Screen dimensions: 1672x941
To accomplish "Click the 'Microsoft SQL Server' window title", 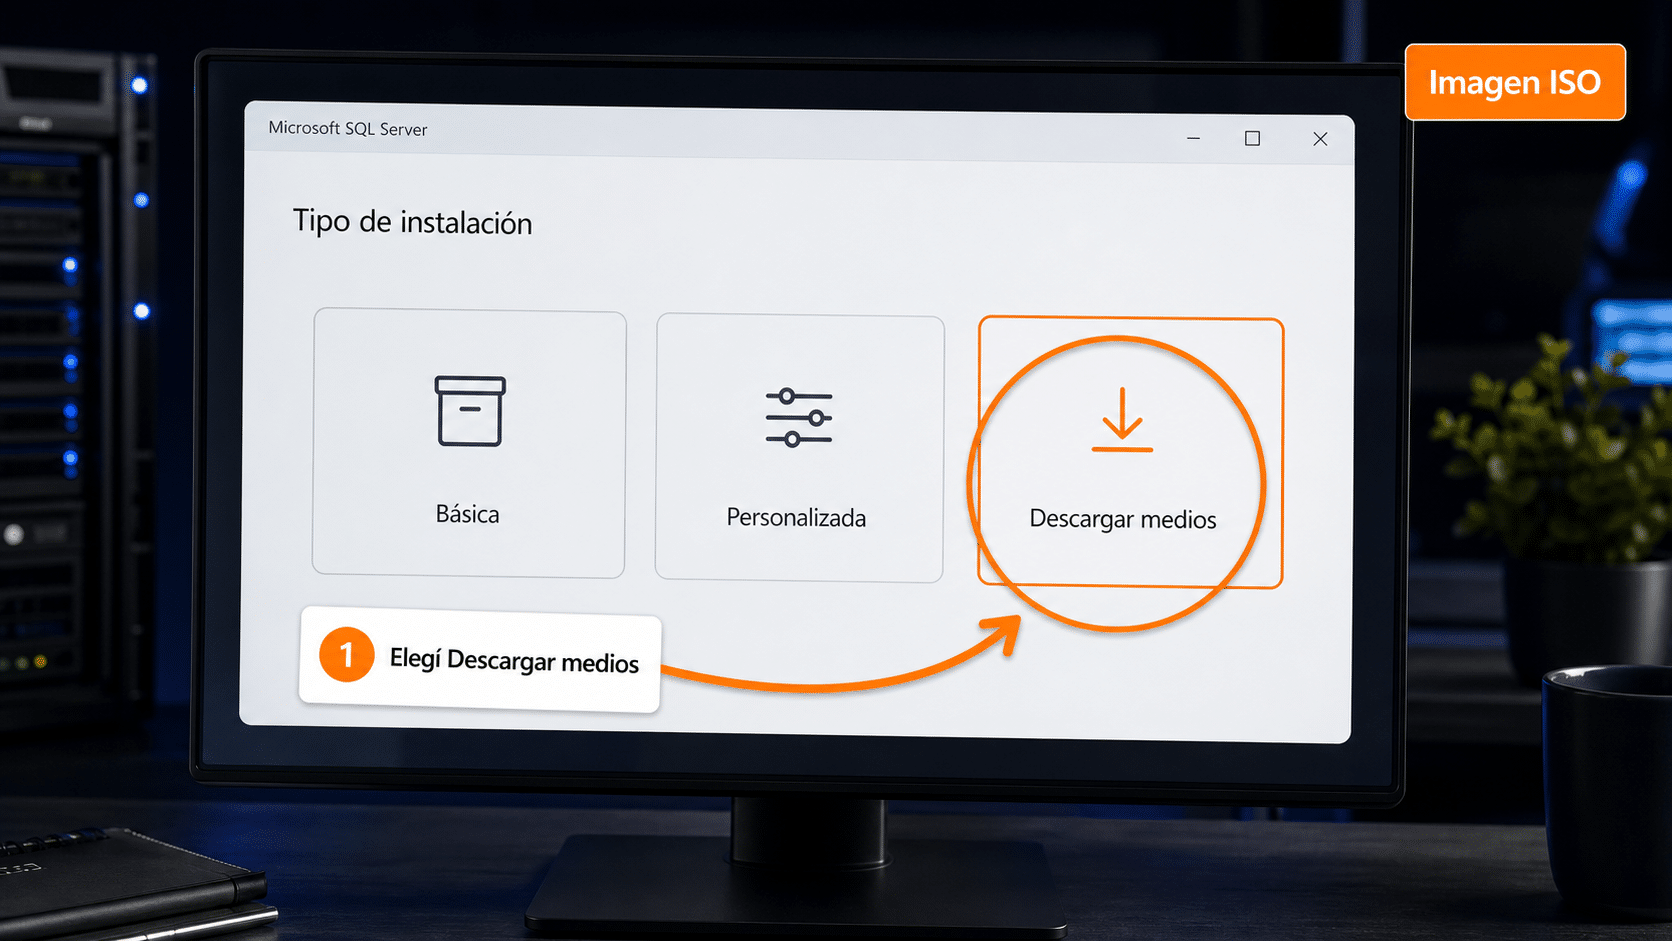I will click(347, 129).
